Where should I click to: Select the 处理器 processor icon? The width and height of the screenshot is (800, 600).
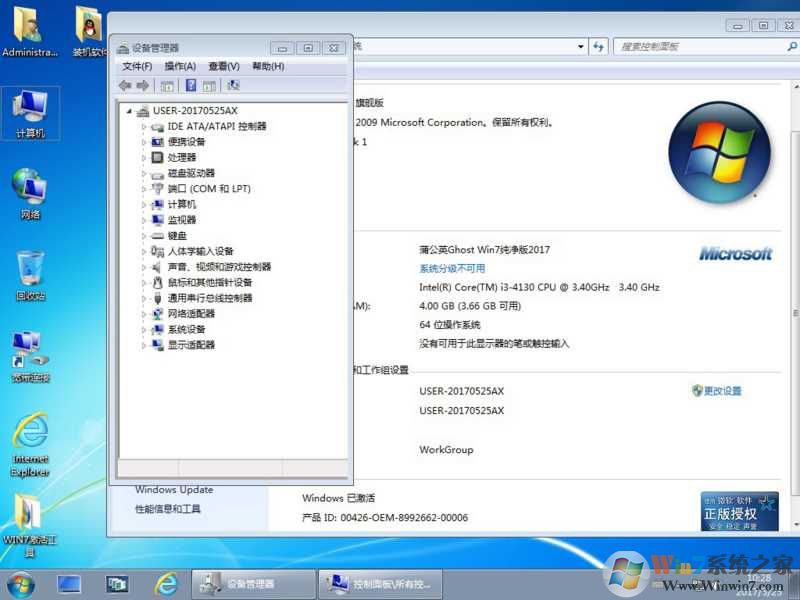158,158
